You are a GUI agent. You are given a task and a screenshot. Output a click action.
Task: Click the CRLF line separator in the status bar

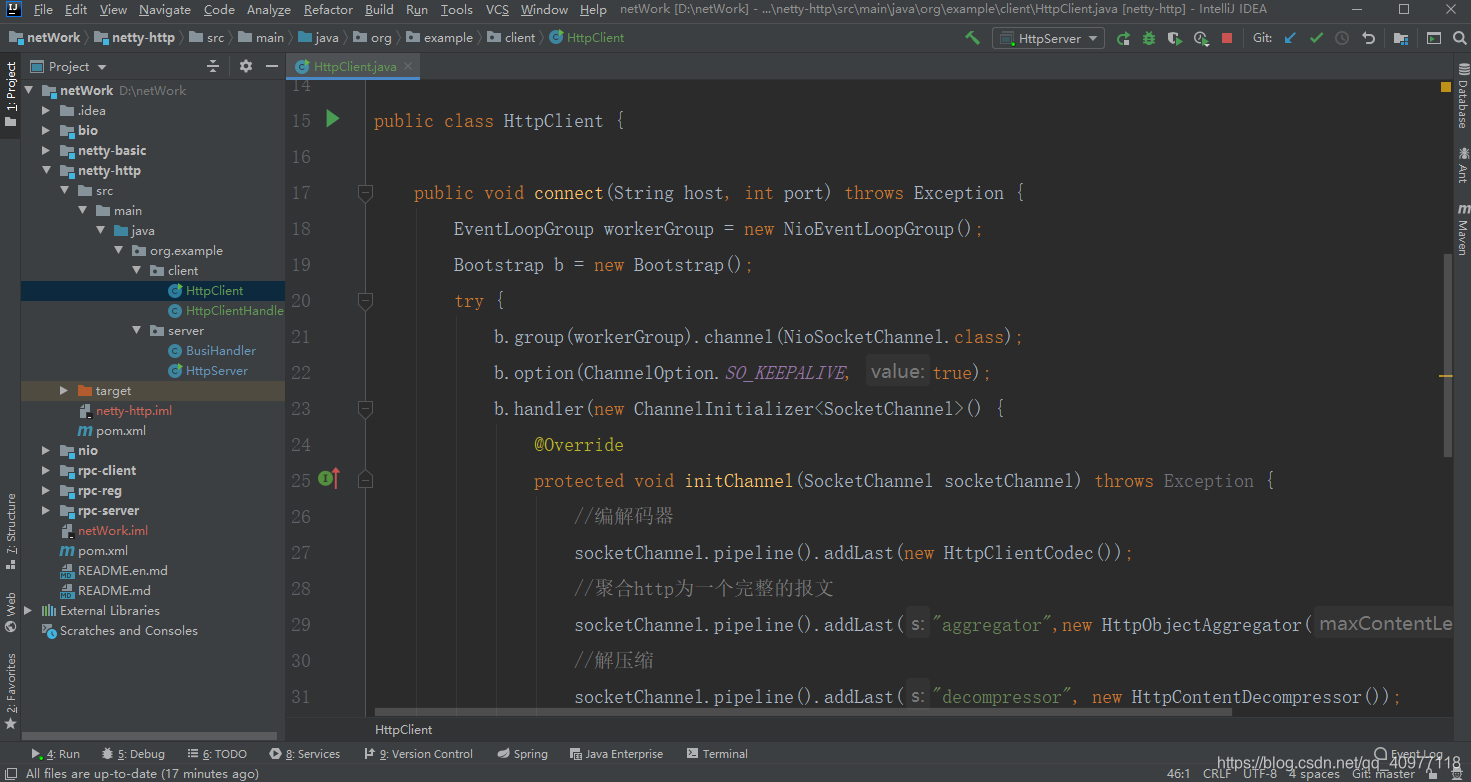click(x=1217, y=774)
